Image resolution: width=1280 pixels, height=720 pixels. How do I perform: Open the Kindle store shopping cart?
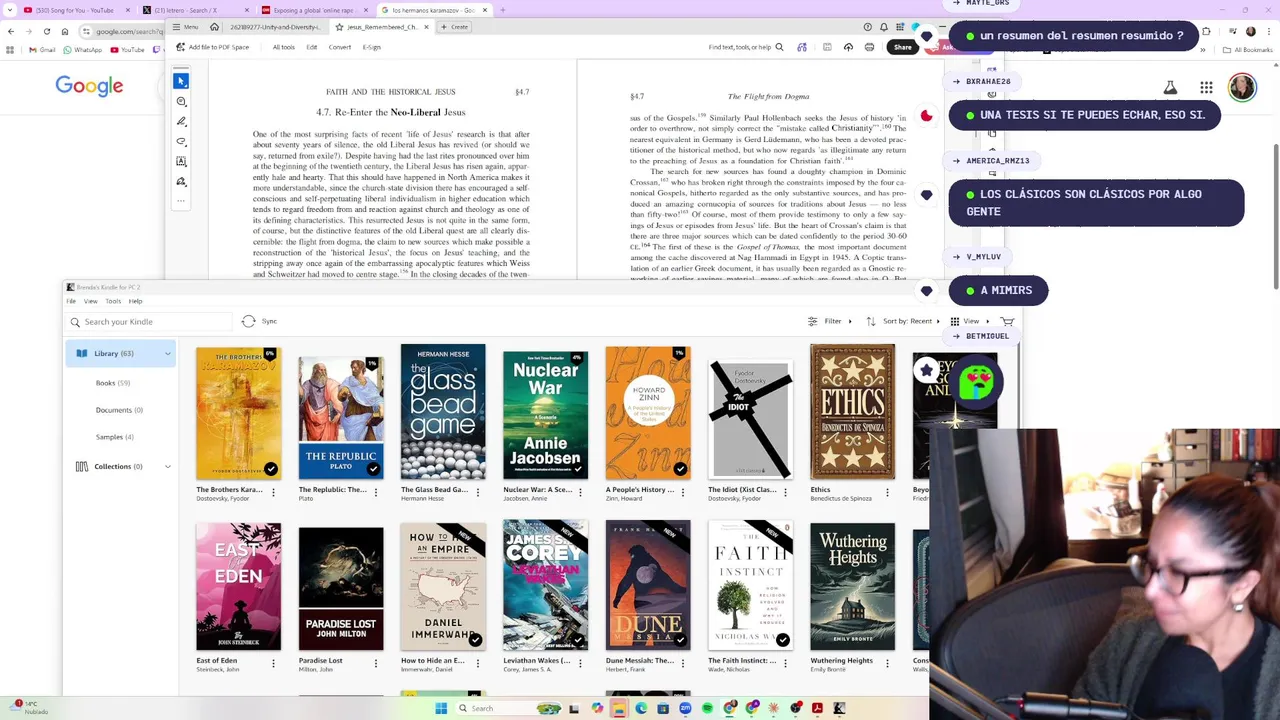1007,321
